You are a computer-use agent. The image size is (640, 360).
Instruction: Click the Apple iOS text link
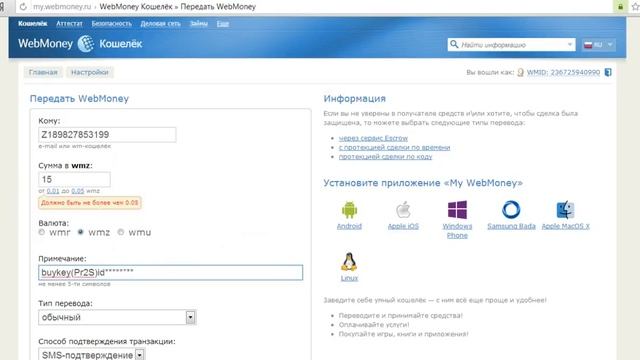(x=403, y=226)
